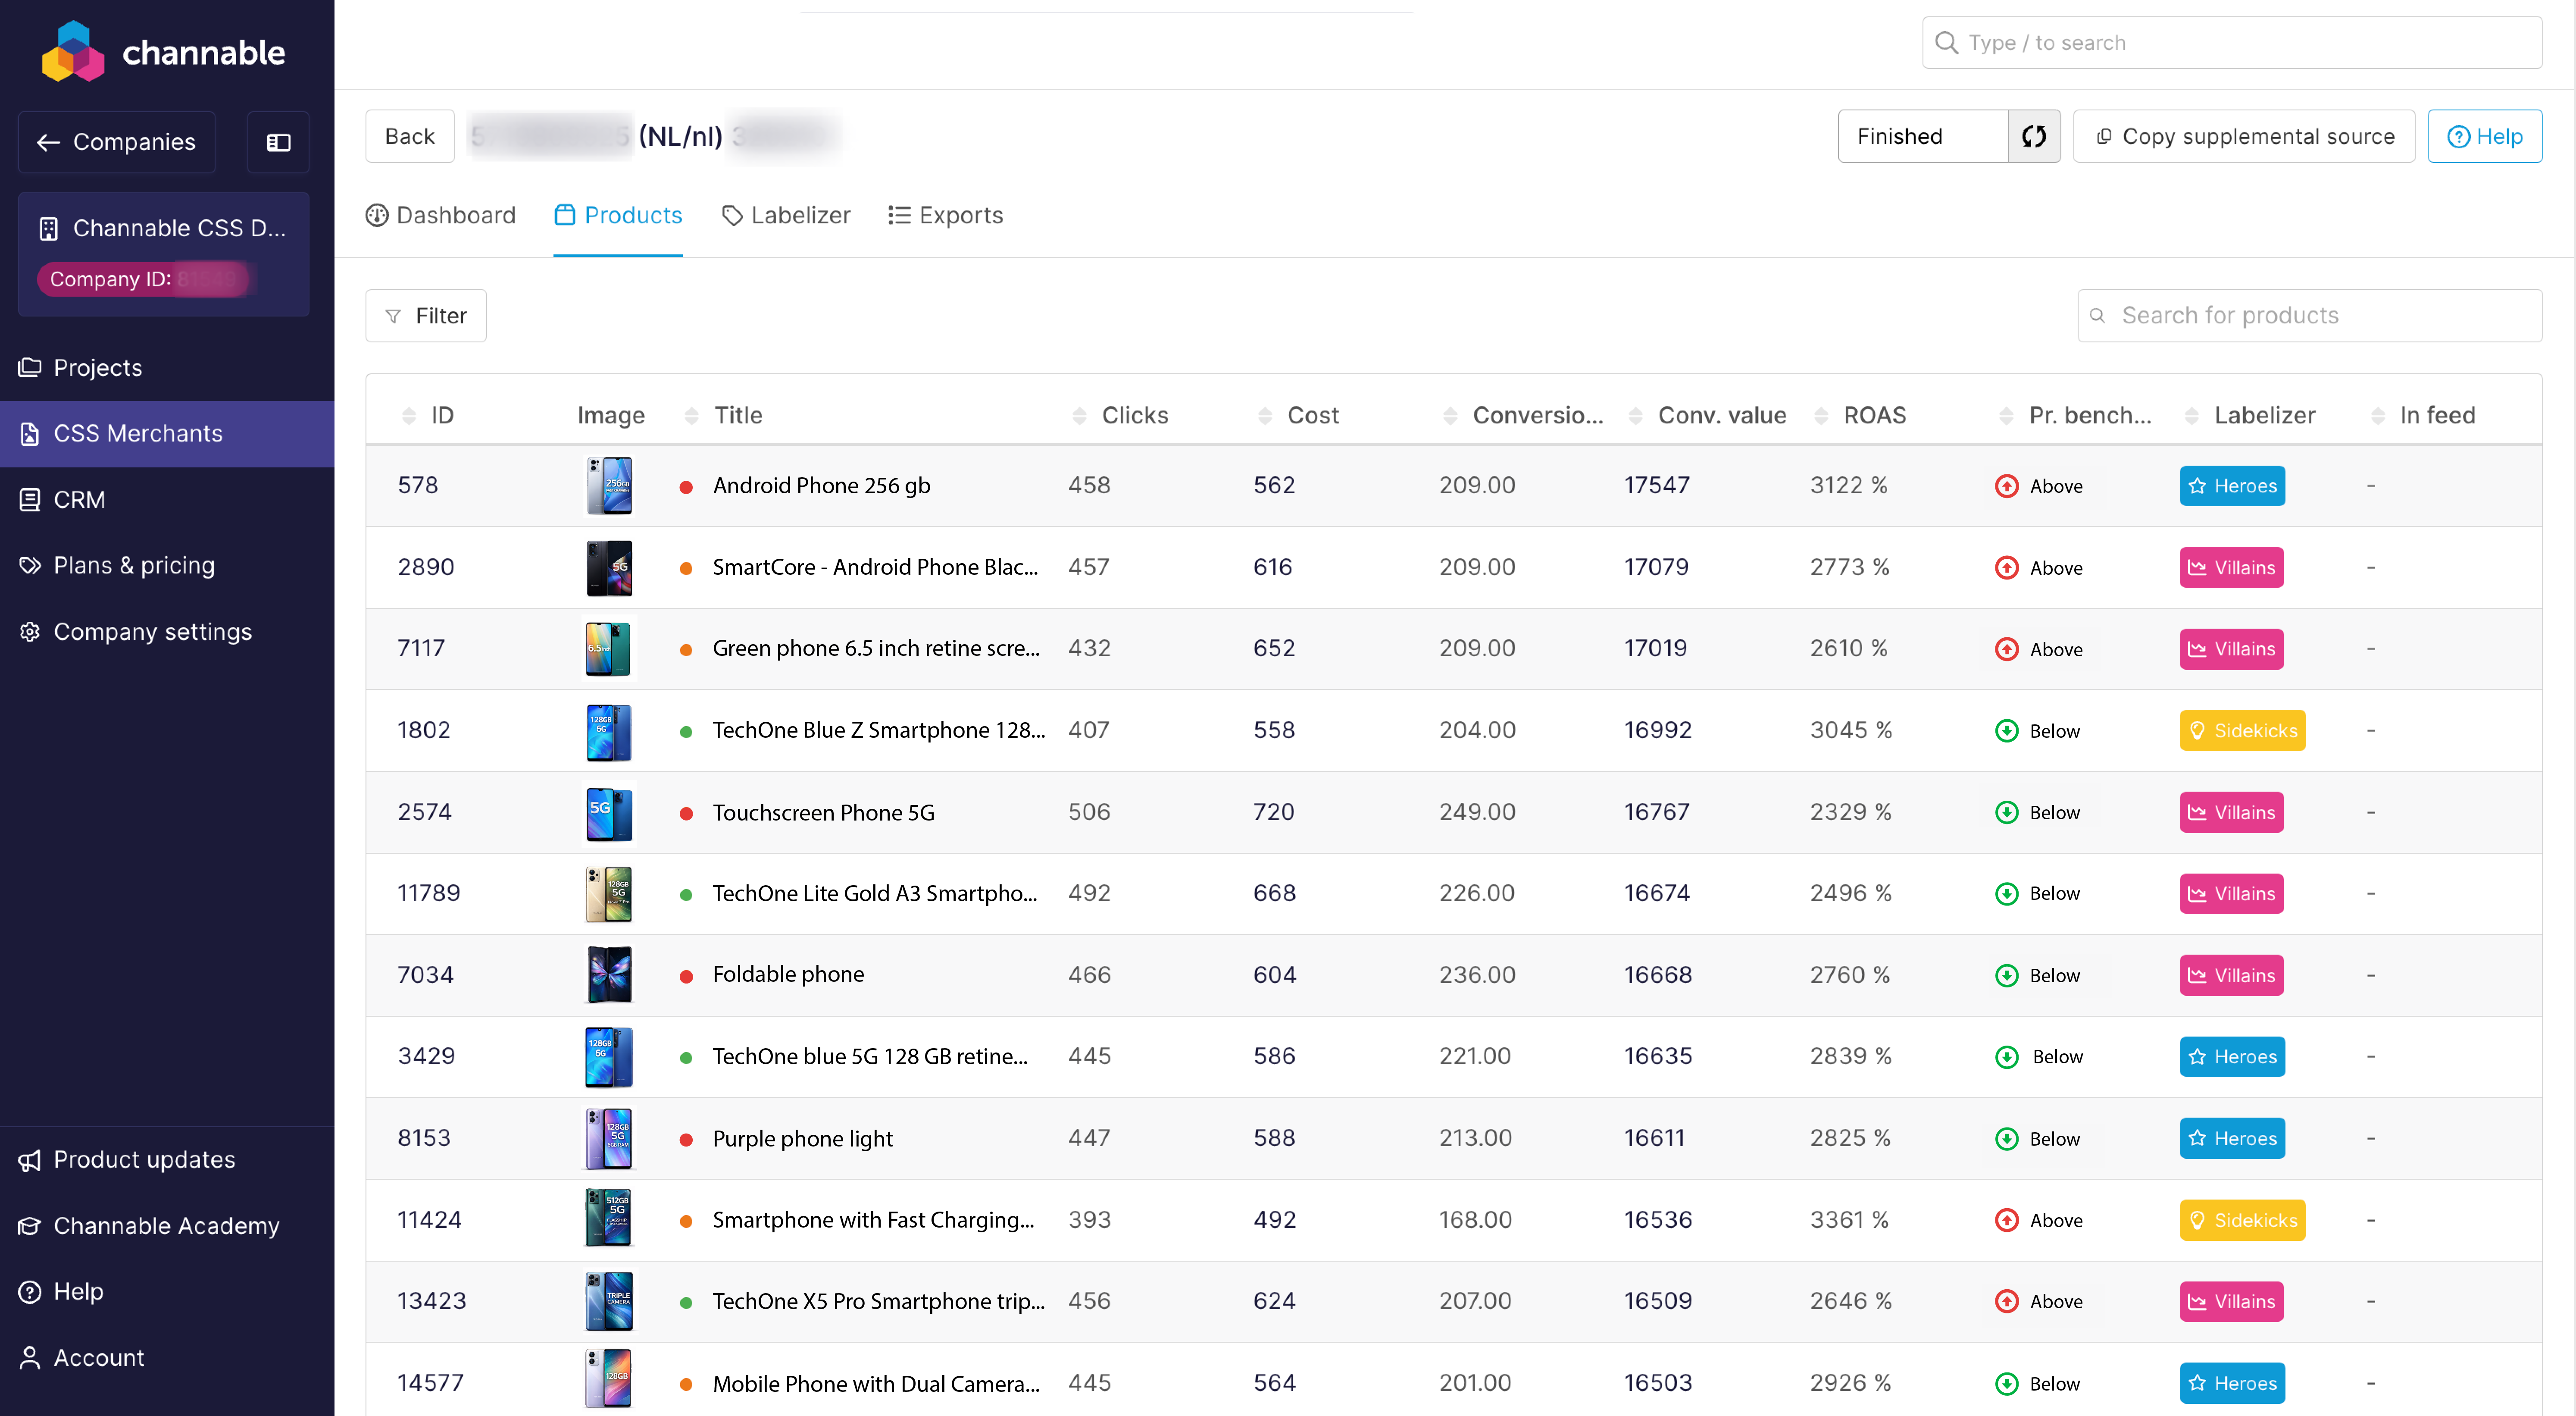Viewport: 2576px width, 1416px height.
Task: Toggle the sidebar collapse icon
Action: [x=278, y=142]
